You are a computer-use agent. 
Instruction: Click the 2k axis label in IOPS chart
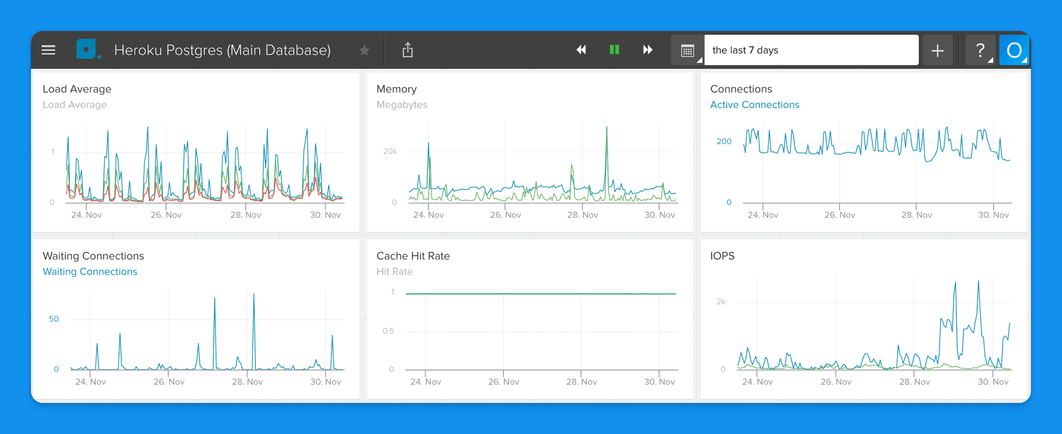721,302
